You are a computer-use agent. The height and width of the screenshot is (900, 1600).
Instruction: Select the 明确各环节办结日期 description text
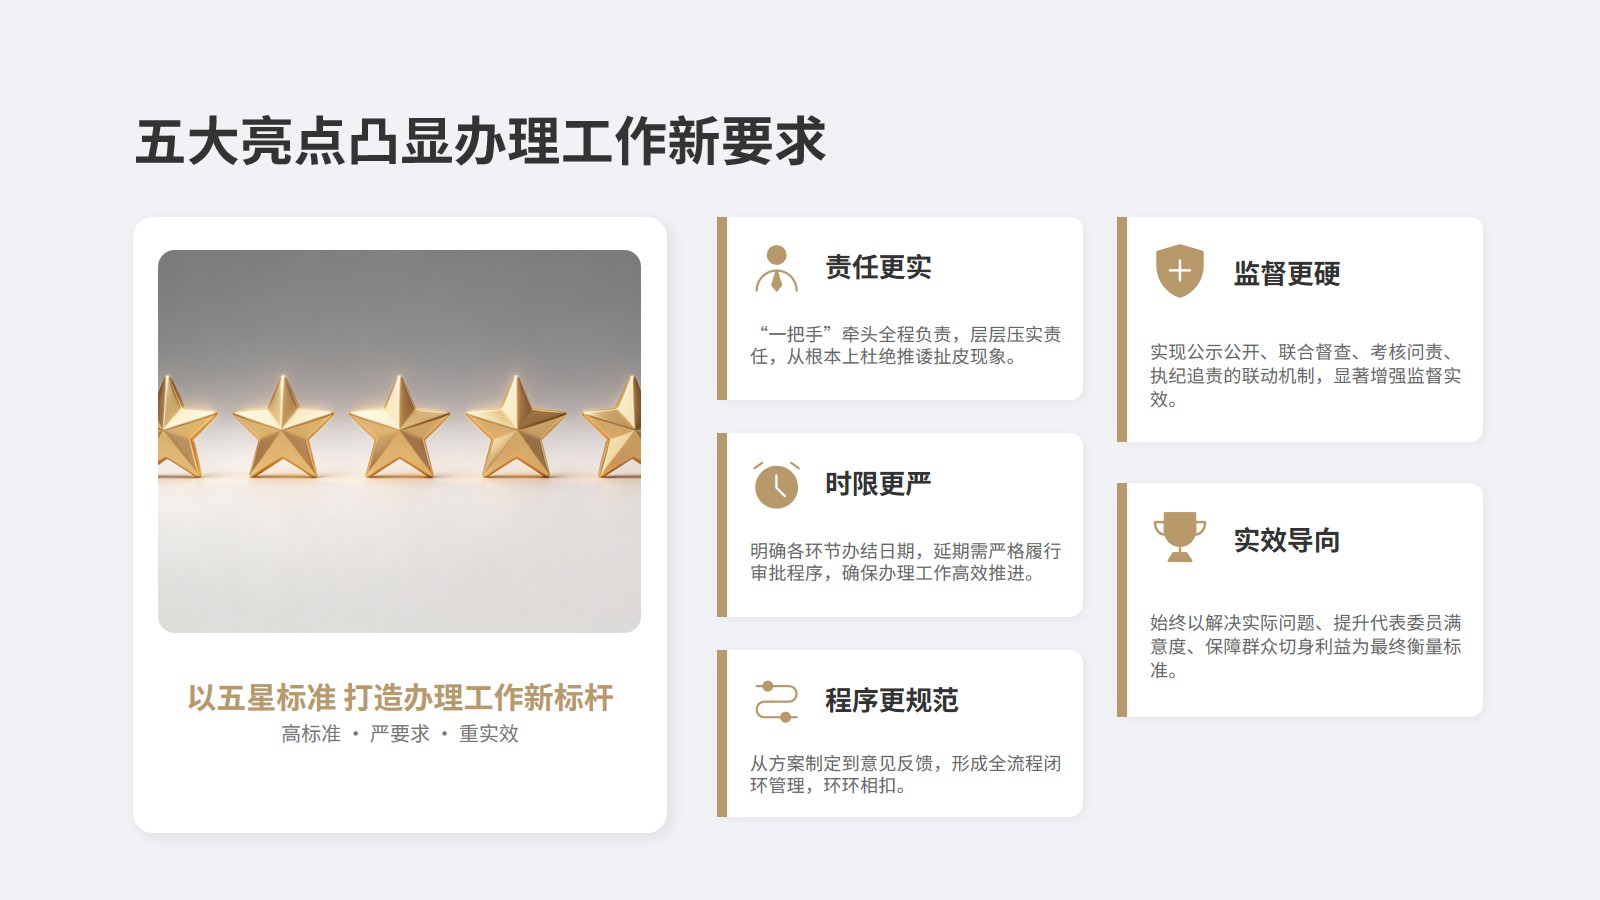pos(905,562)
